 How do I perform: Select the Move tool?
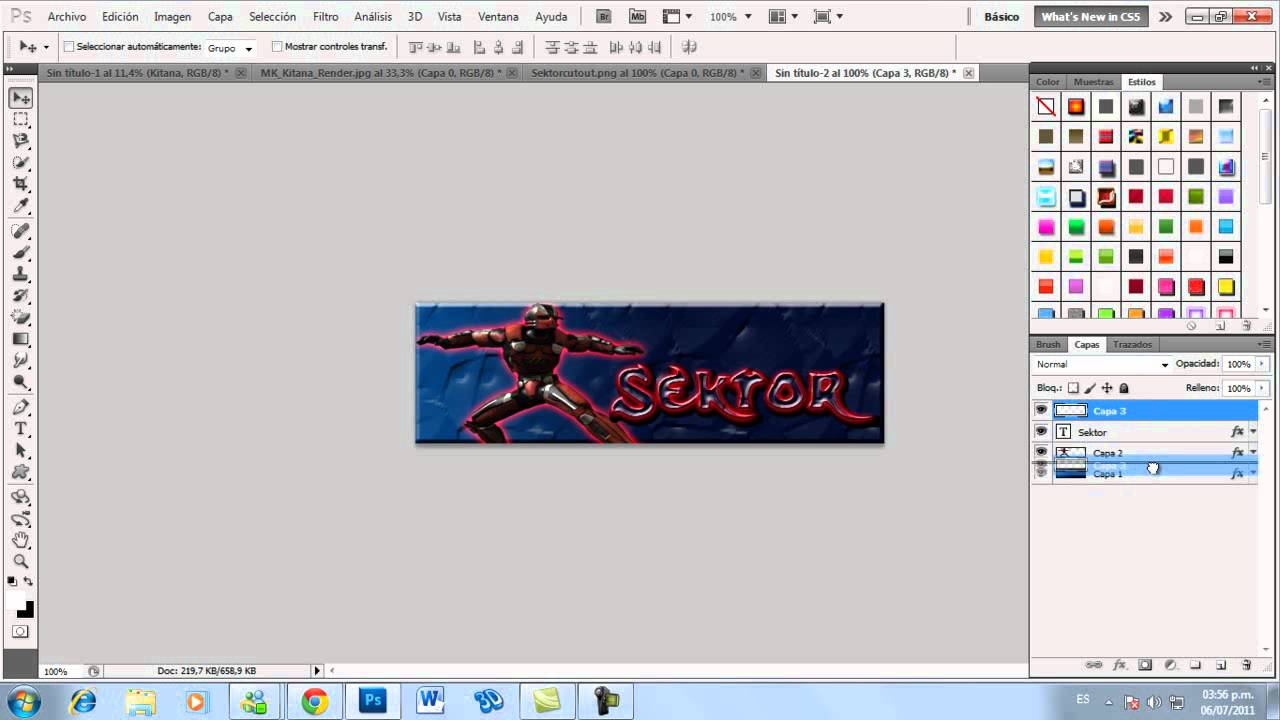click(20, 98)
